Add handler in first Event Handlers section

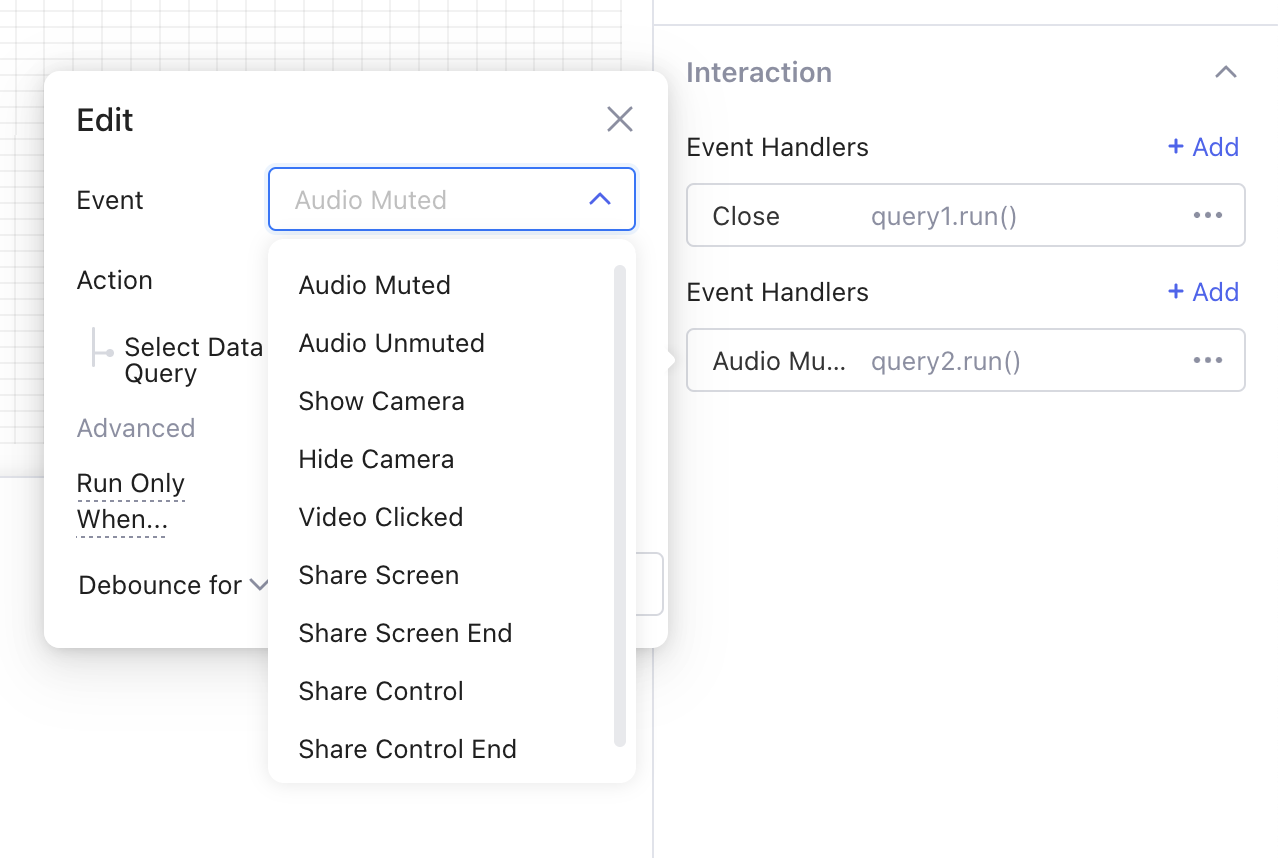click(x=1203, y=147)
